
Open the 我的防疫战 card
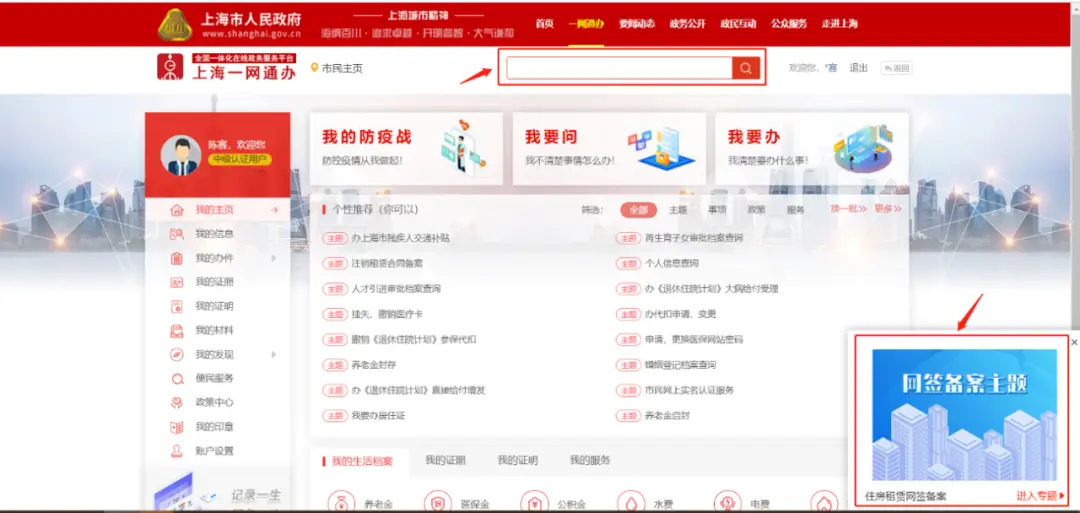[x=406, y=149]
